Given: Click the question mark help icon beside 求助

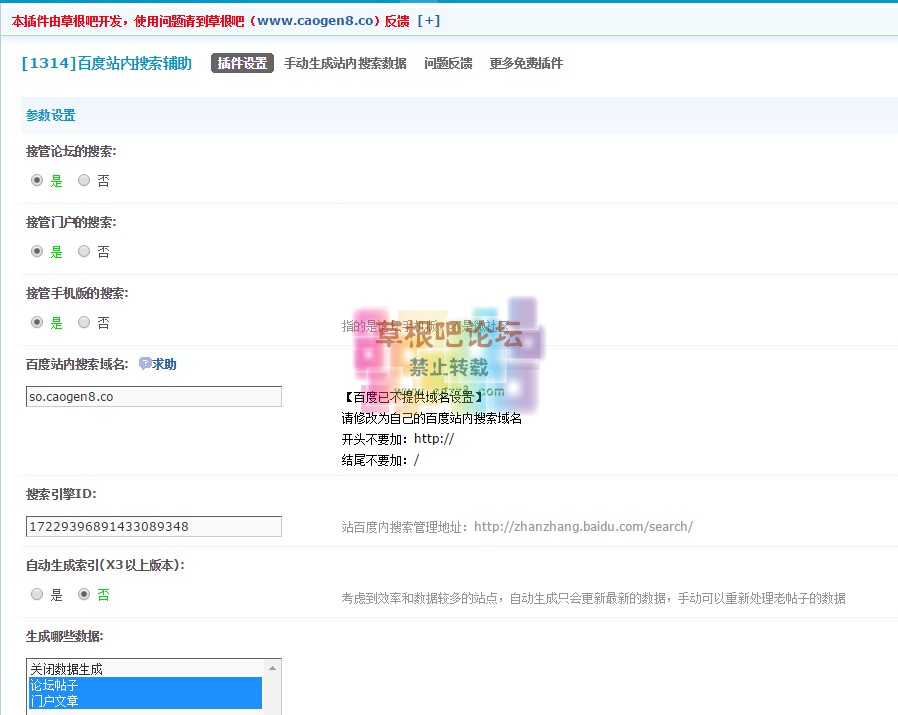Looking at the screenshot, I should tap(145, 364).
